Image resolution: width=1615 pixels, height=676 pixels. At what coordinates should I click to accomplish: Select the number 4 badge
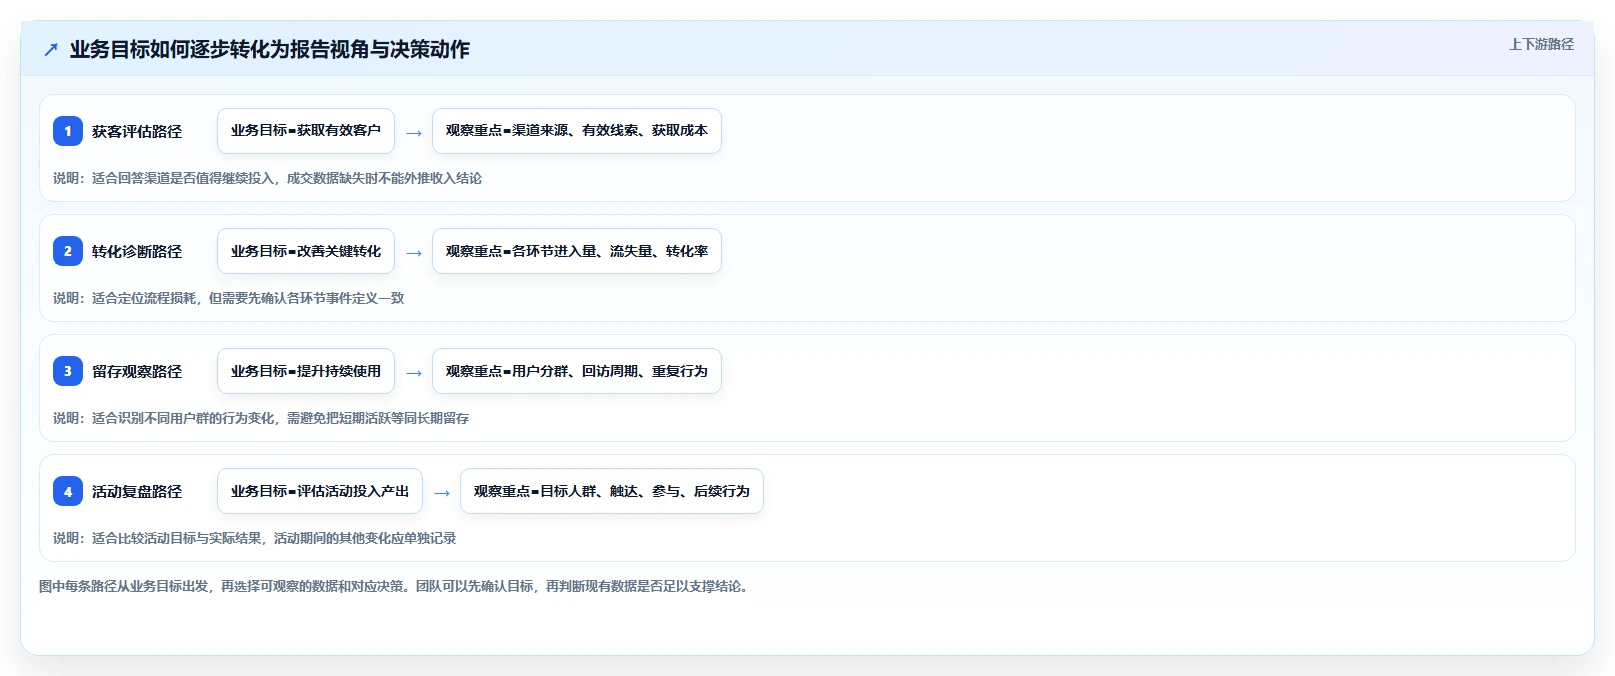pyautogui.click(x=68, y=491)
